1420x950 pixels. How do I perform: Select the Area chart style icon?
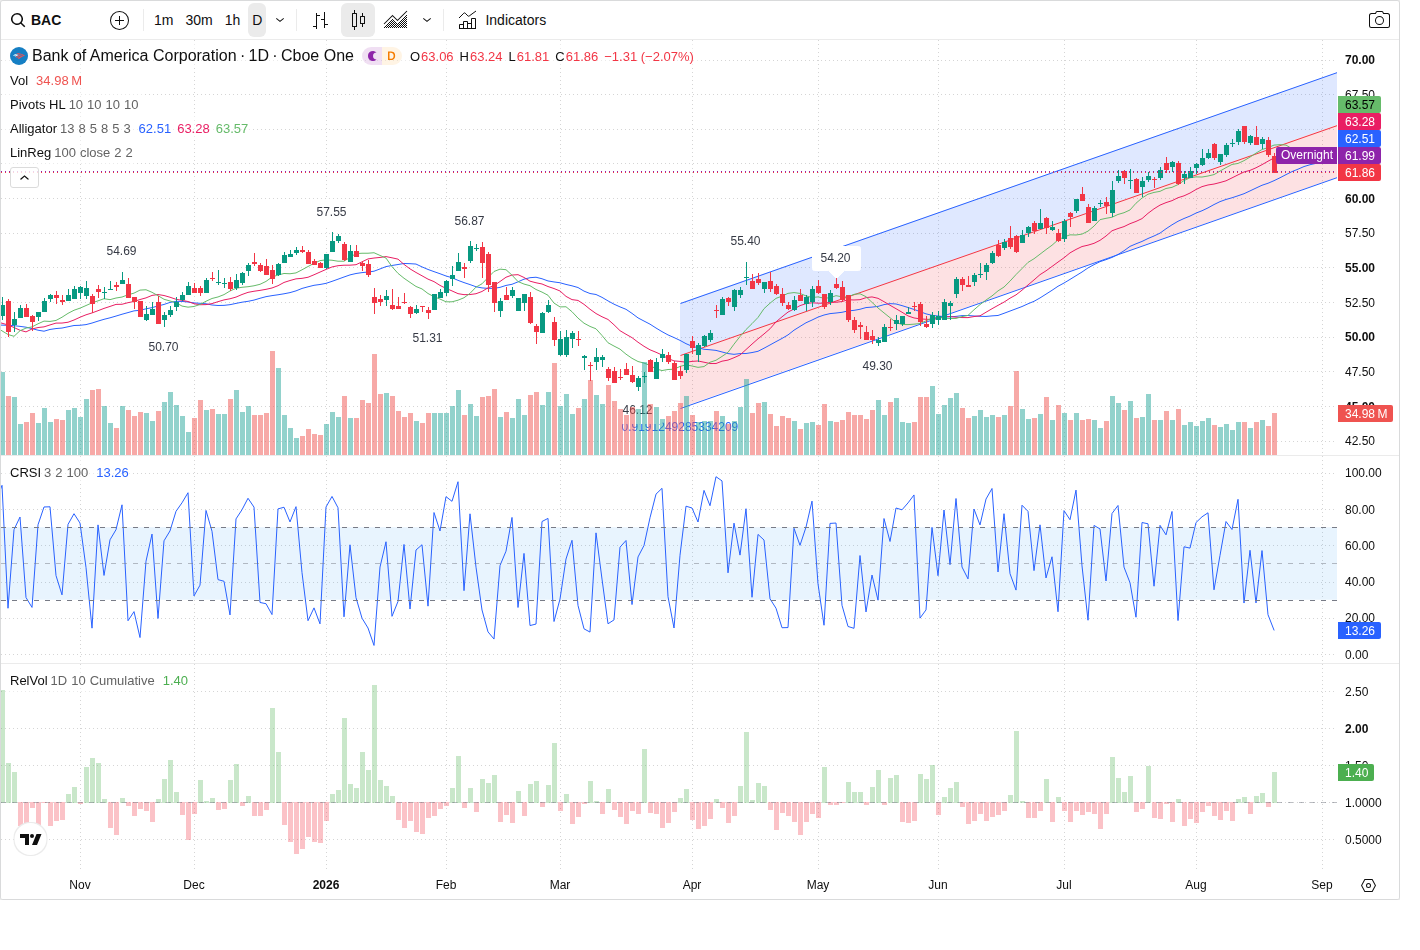coord(396,20)
